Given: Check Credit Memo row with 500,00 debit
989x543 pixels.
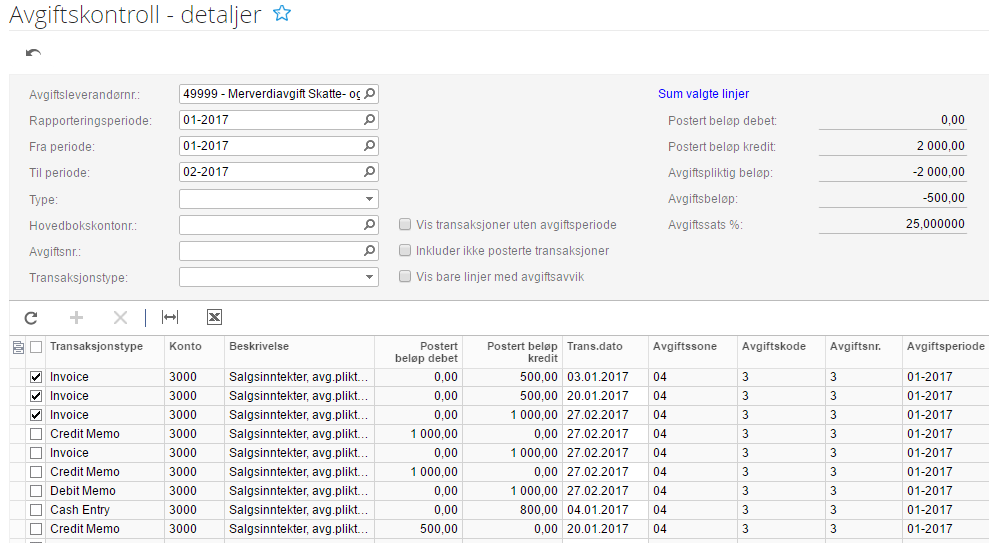Looking at the screenshot, I should click(36, 529).
